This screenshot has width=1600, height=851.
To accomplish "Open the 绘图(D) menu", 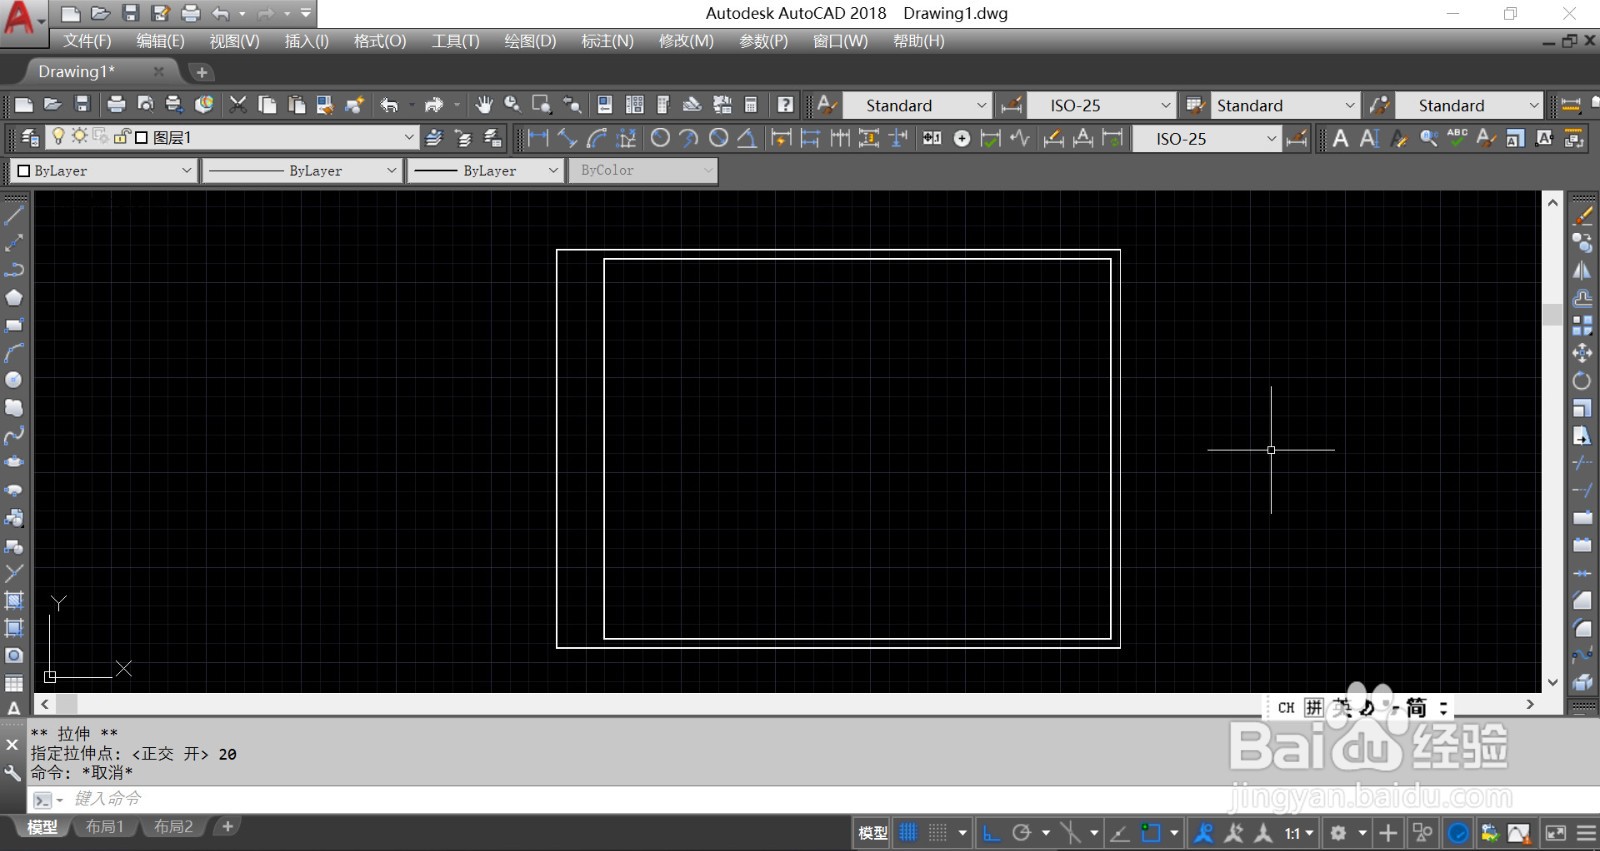I will tap(530, 41).
